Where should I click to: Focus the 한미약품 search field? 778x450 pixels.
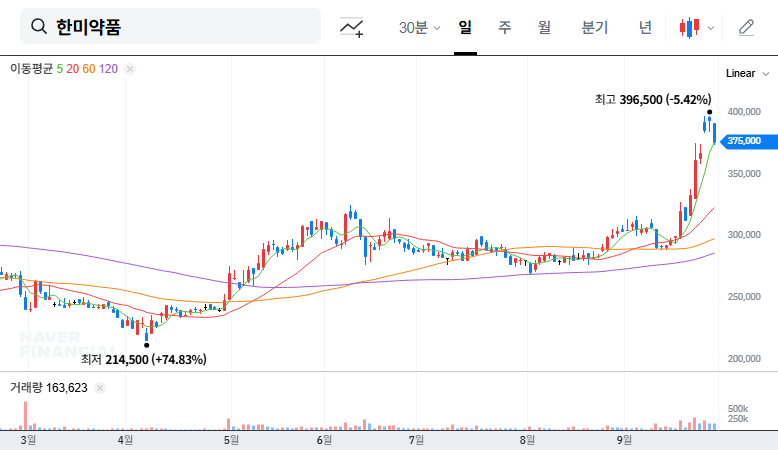[170, 26]
